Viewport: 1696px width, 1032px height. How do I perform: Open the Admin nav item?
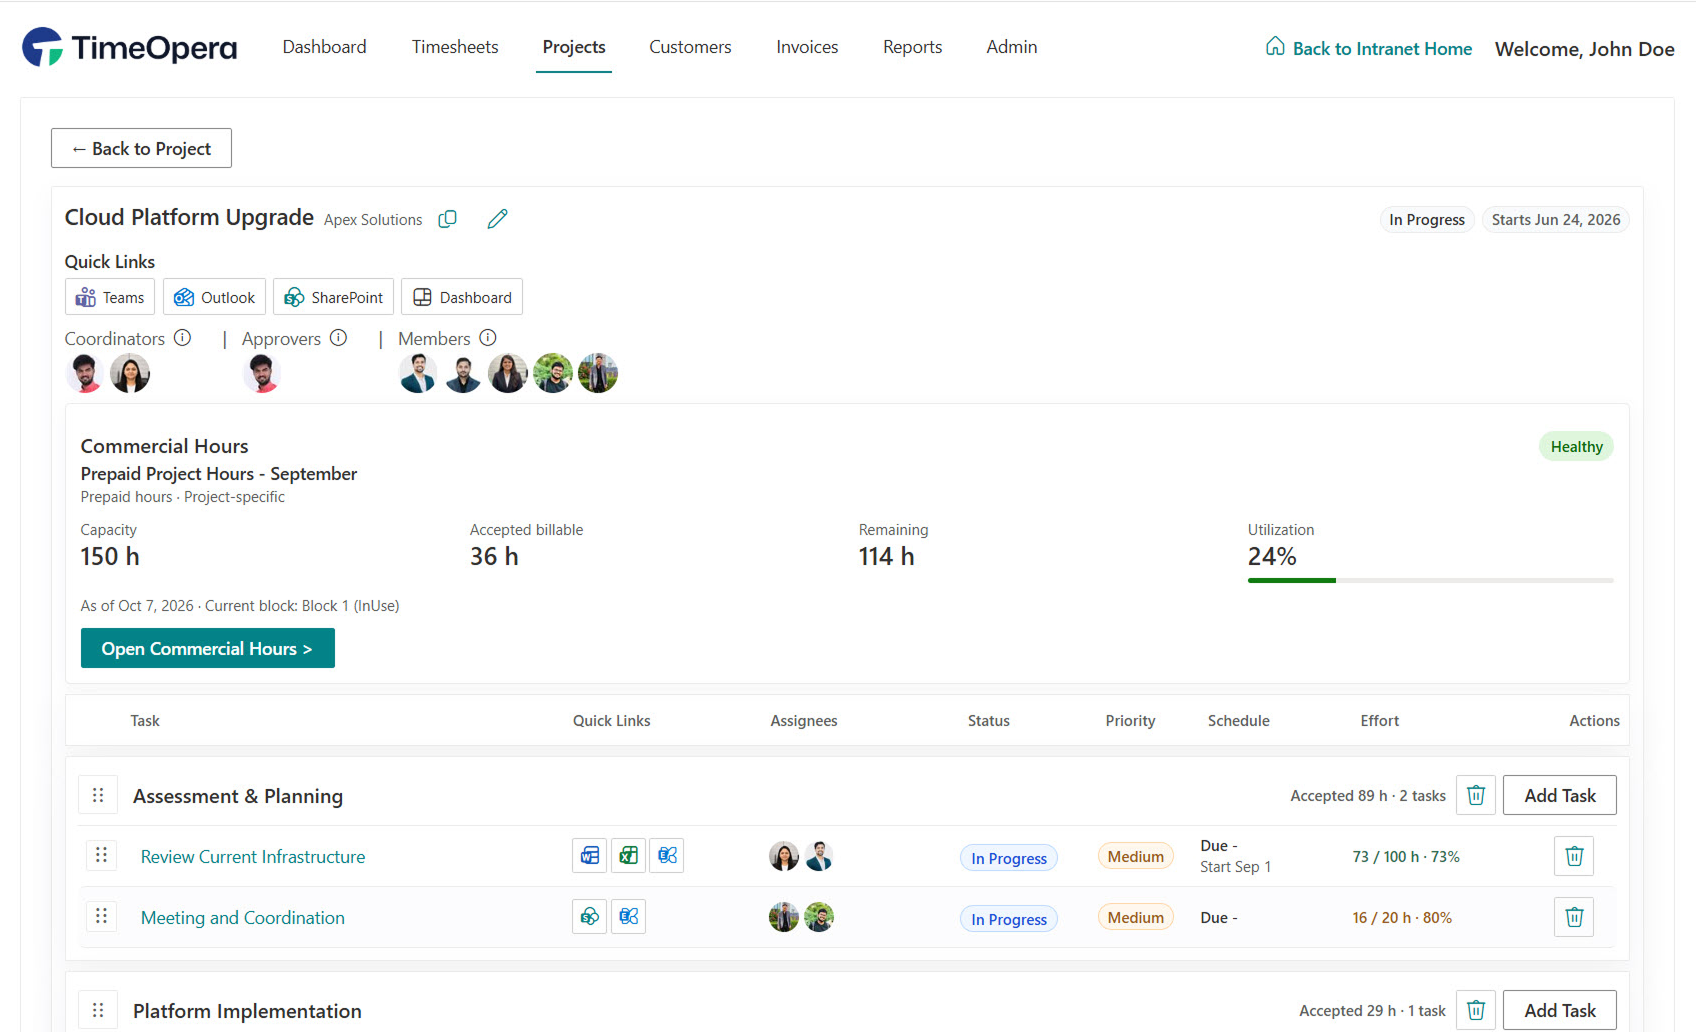pos(1011,47)
